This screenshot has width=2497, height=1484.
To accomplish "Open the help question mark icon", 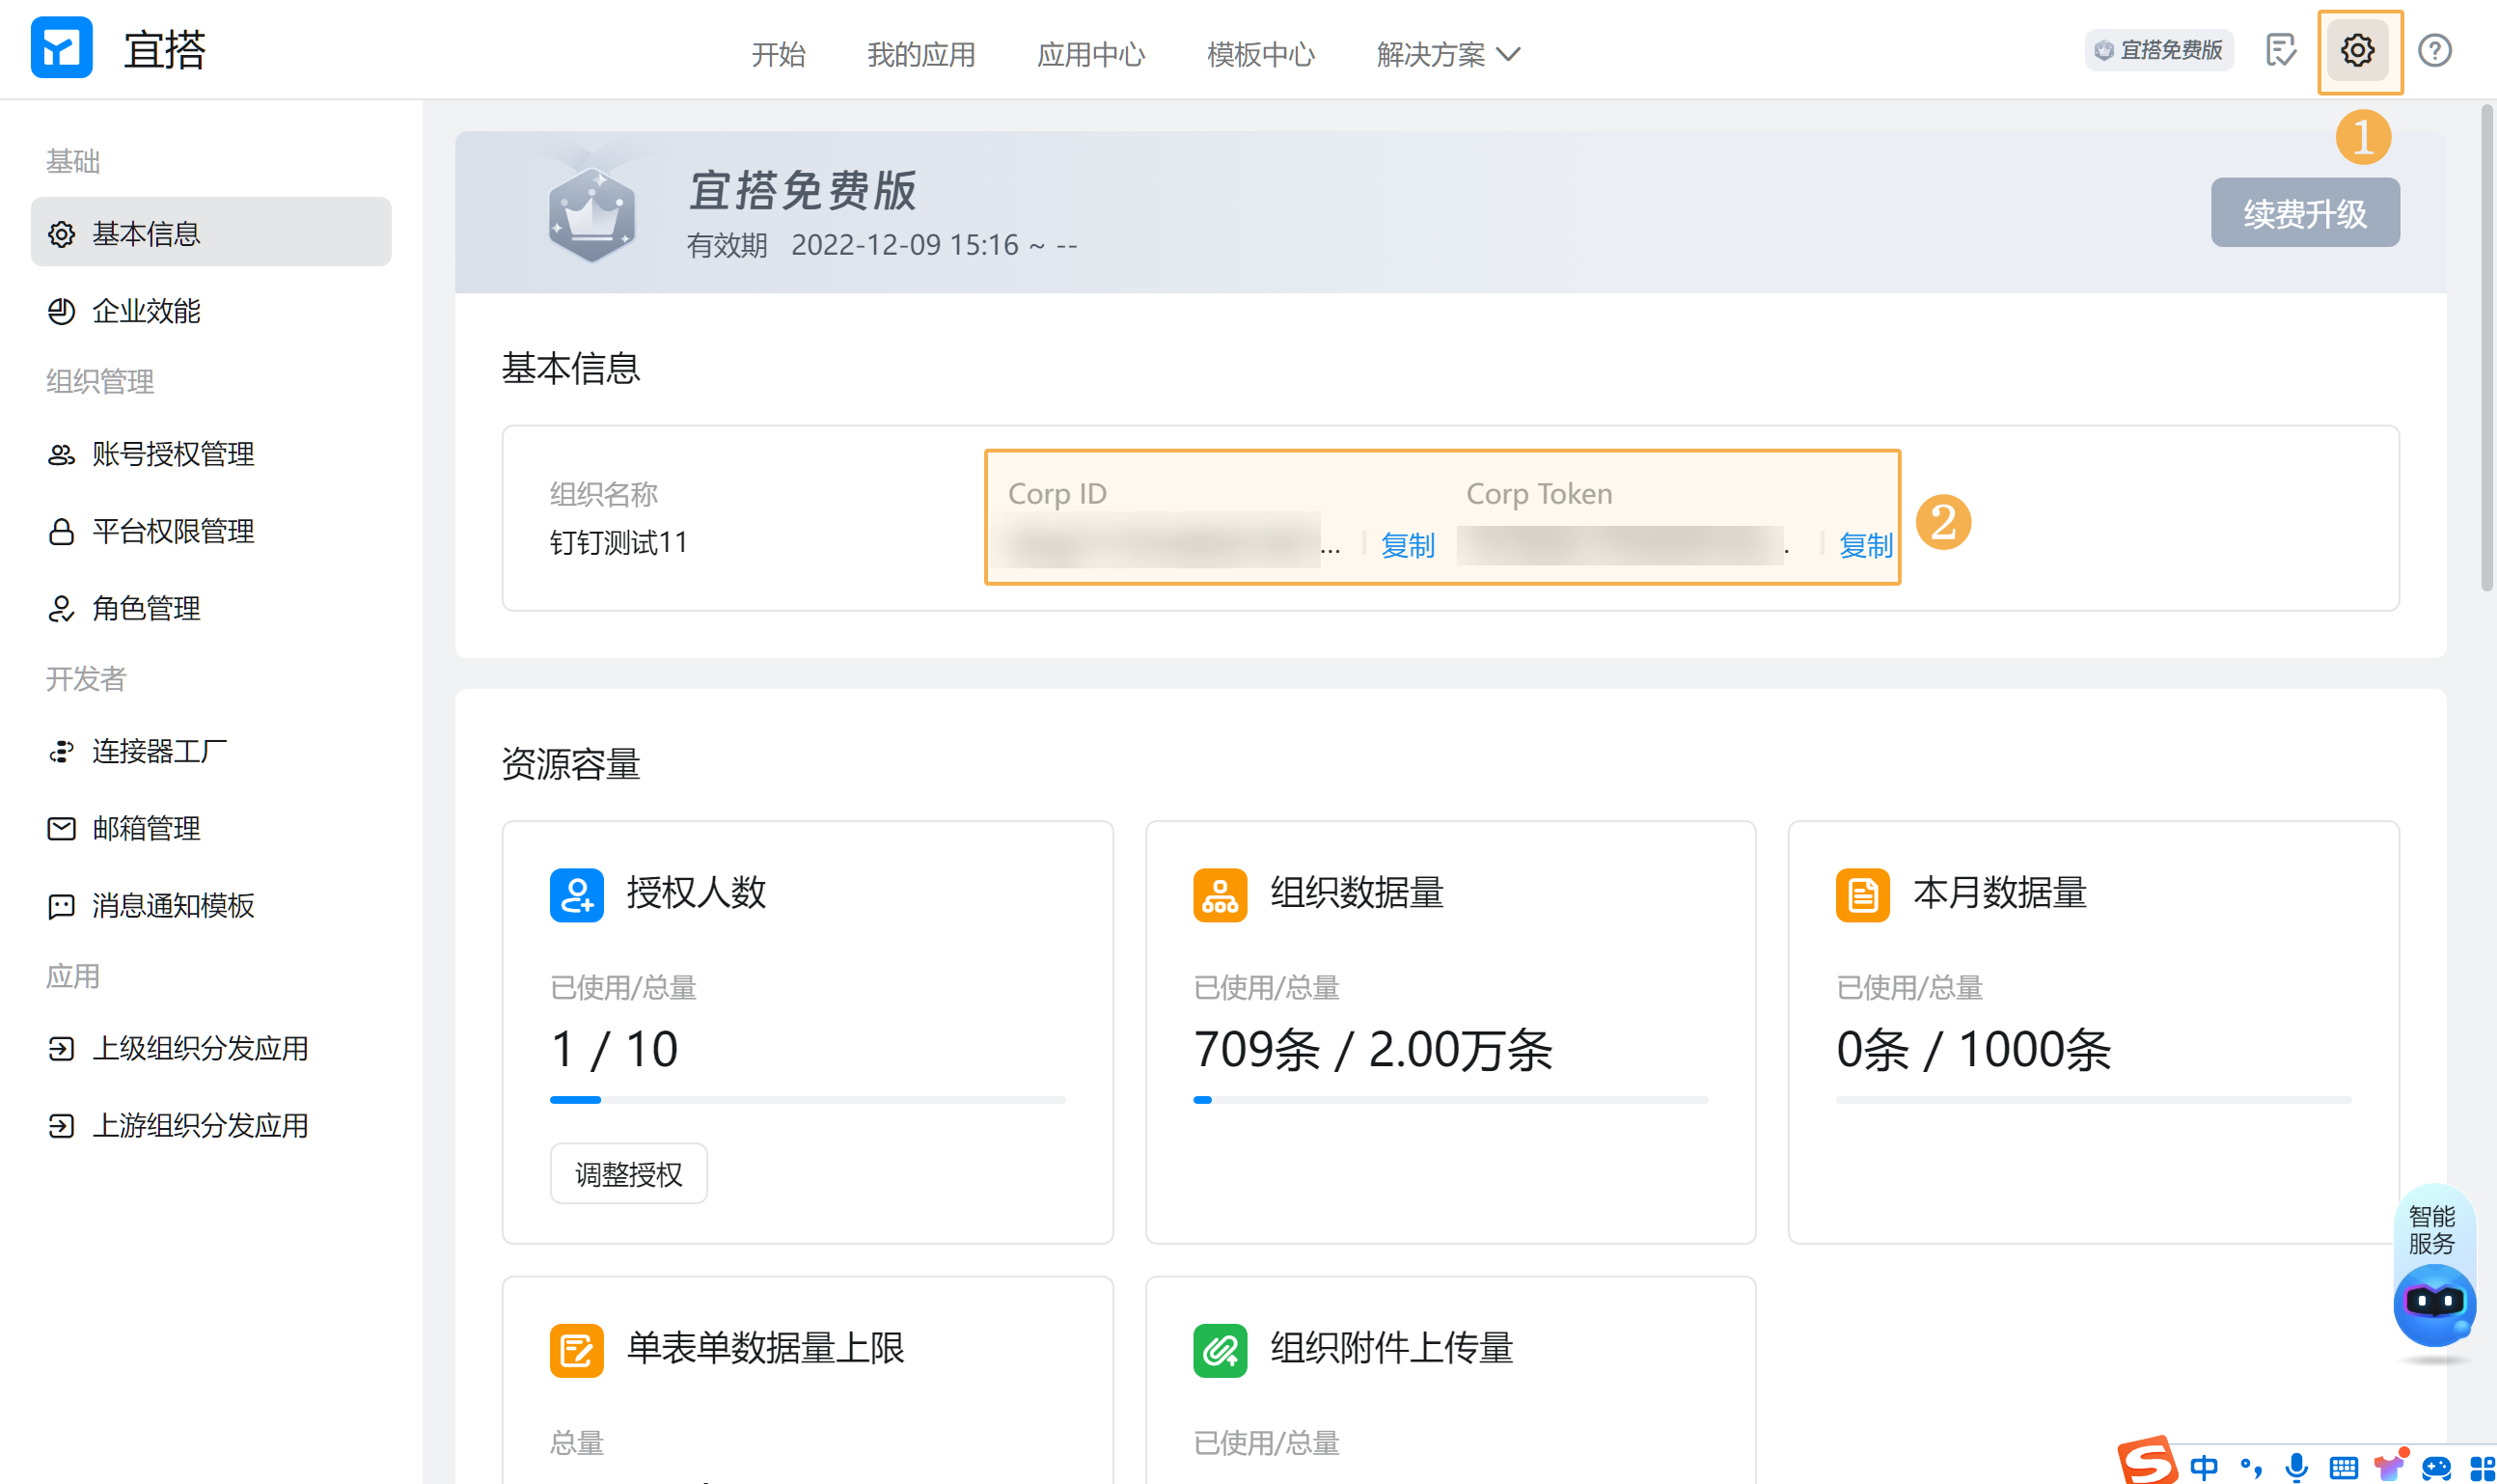I will [x=2434, y=50].
